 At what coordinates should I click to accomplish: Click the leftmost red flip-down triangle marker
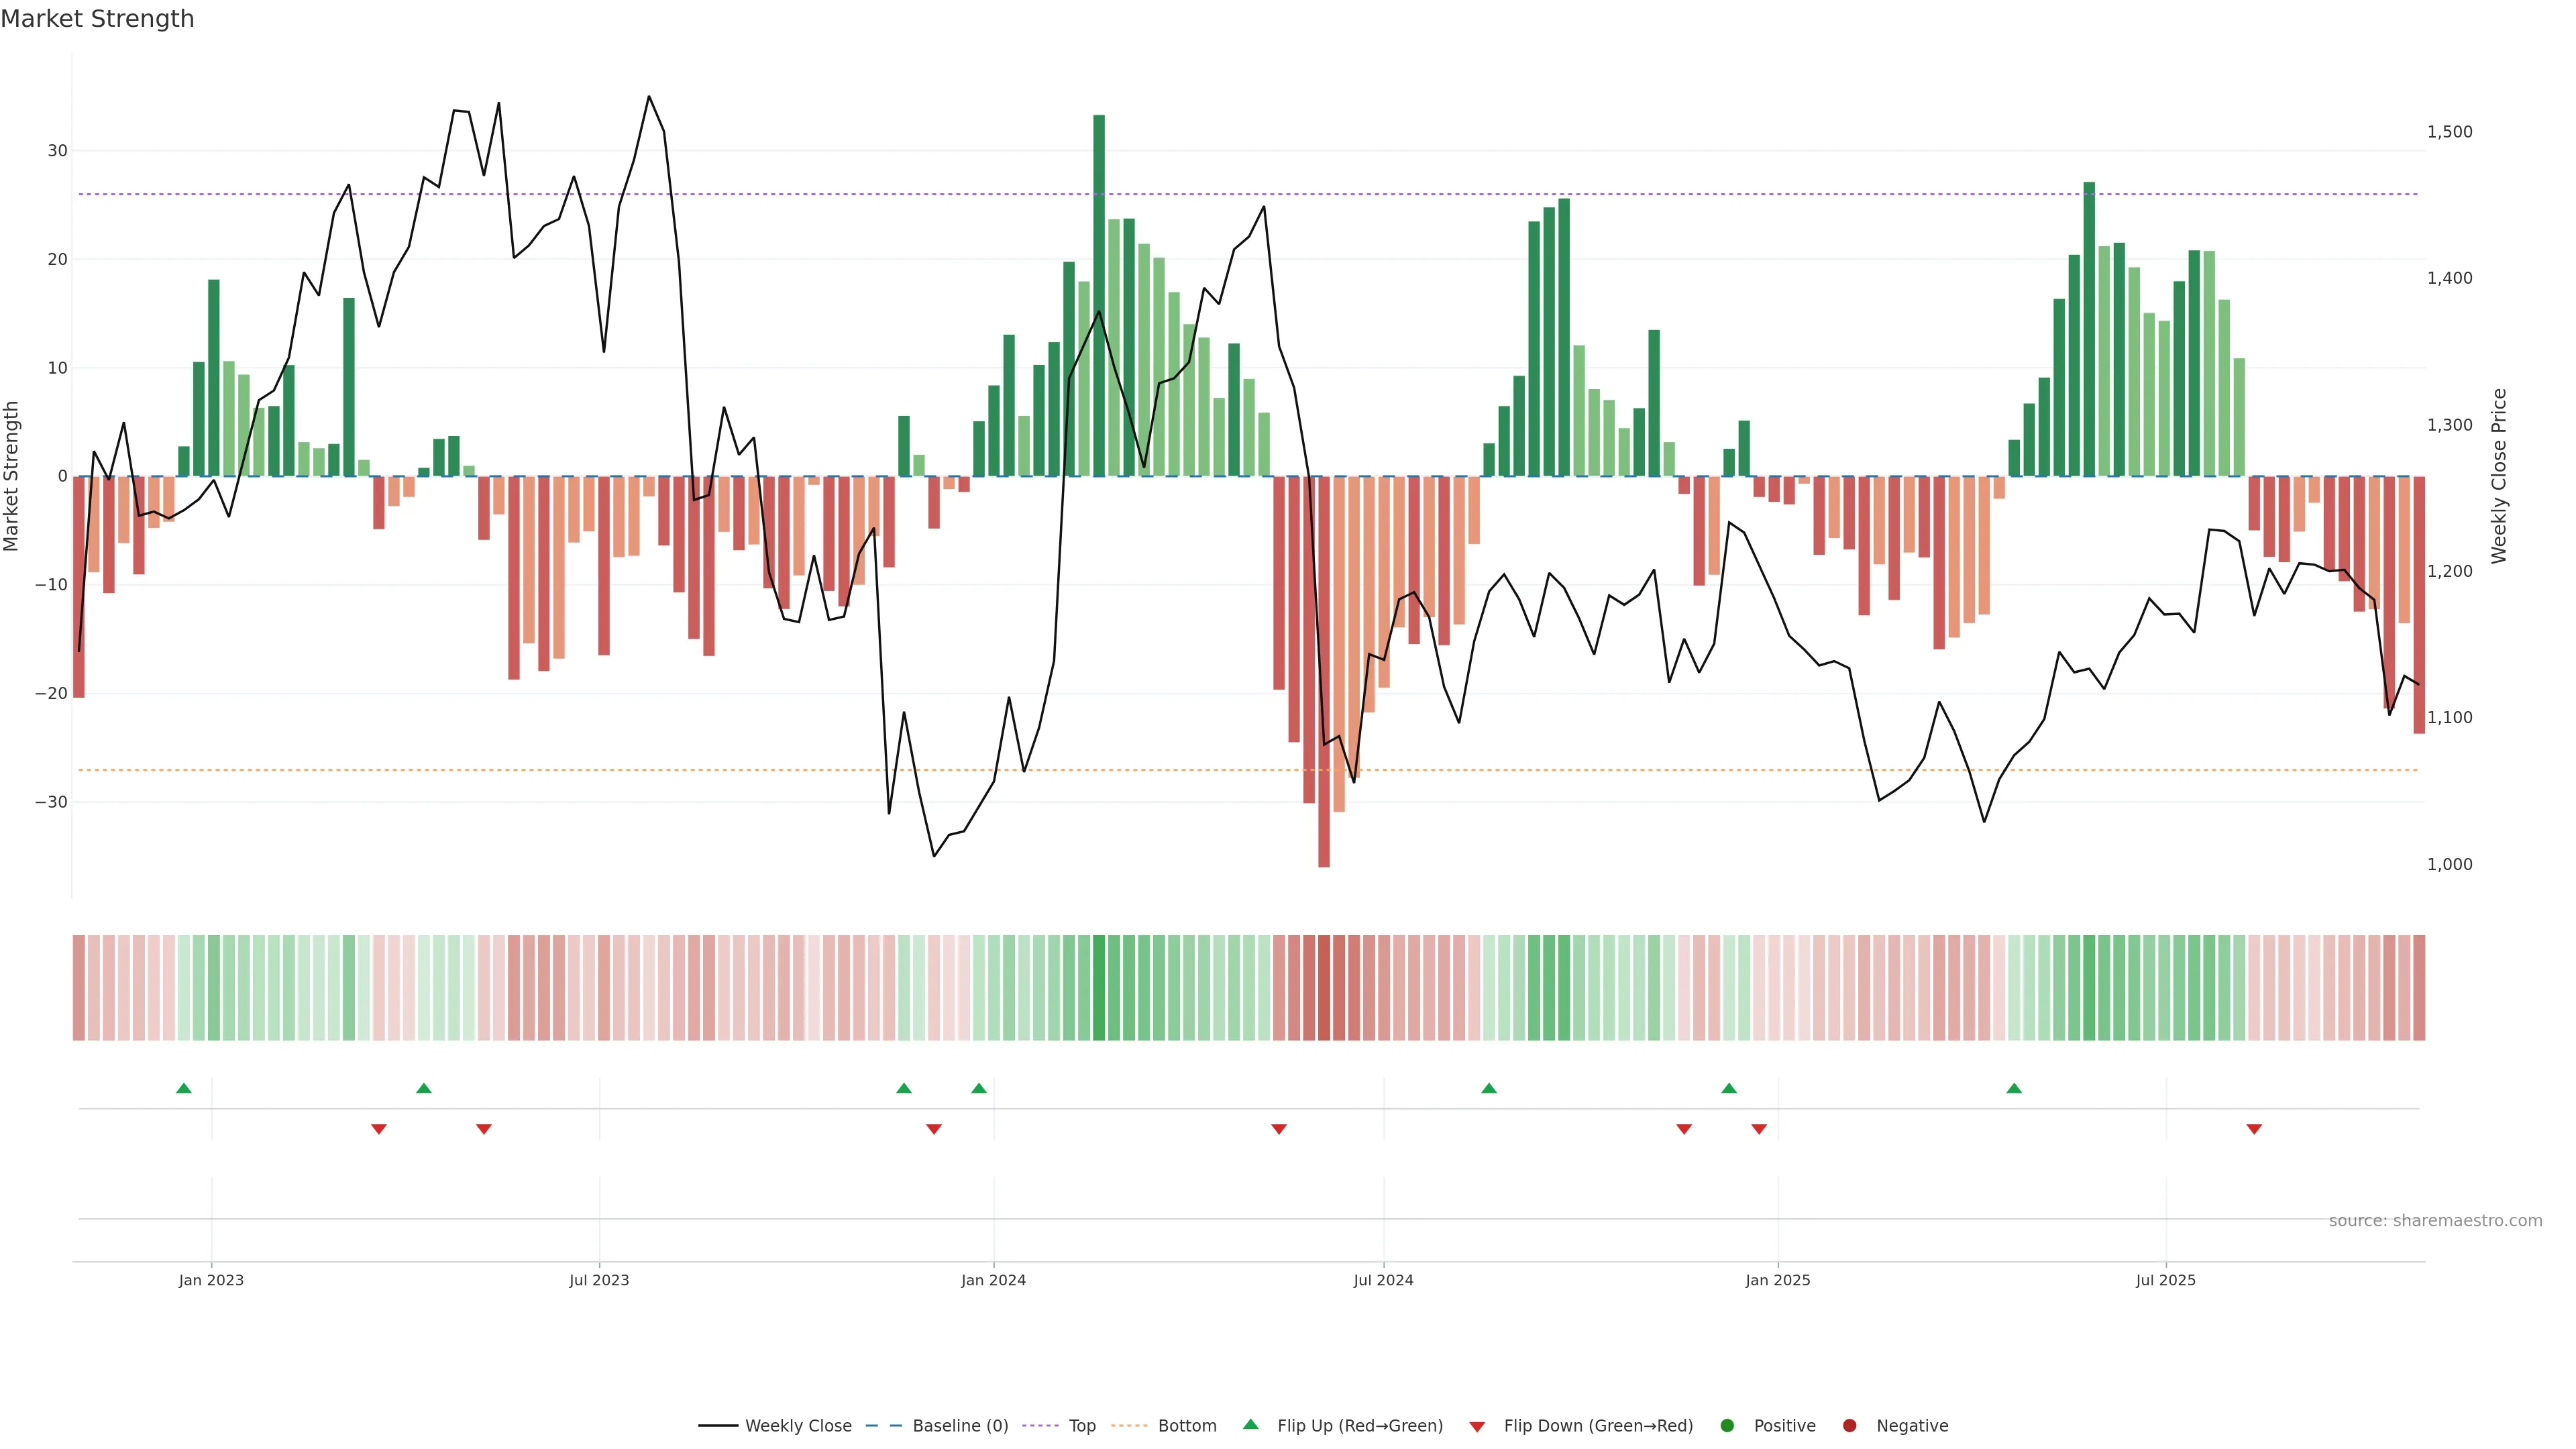379,1129
